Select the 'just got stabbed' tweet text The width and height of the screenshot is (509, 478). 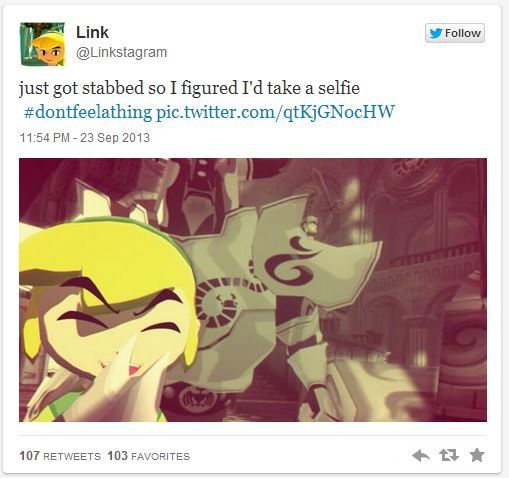[189, 88]
